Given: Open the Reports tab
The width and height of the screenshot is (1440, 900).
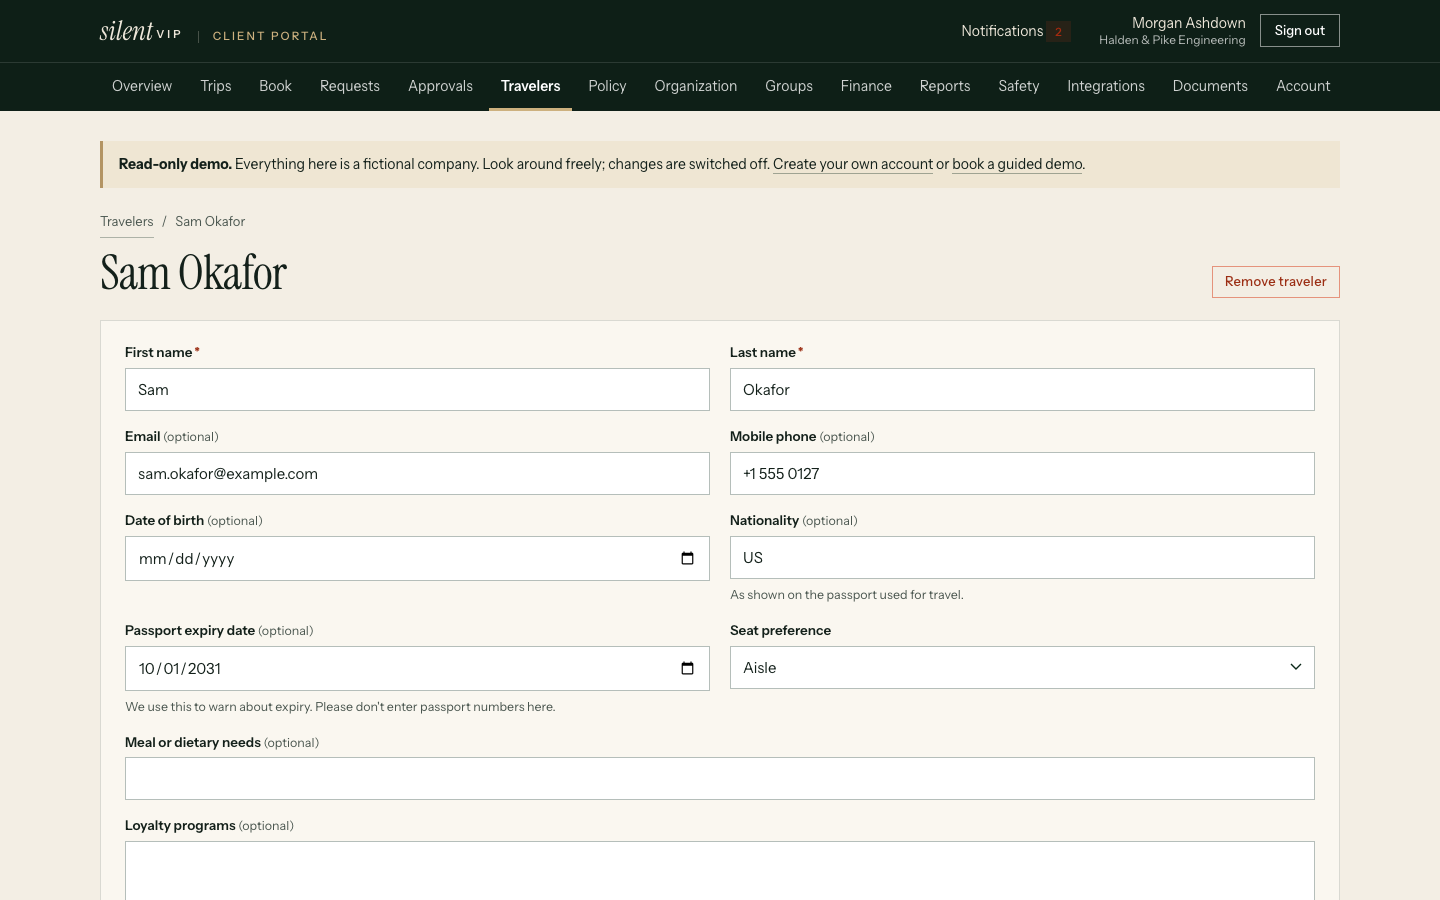Looking at the screenshot, I should click(945, 86).
